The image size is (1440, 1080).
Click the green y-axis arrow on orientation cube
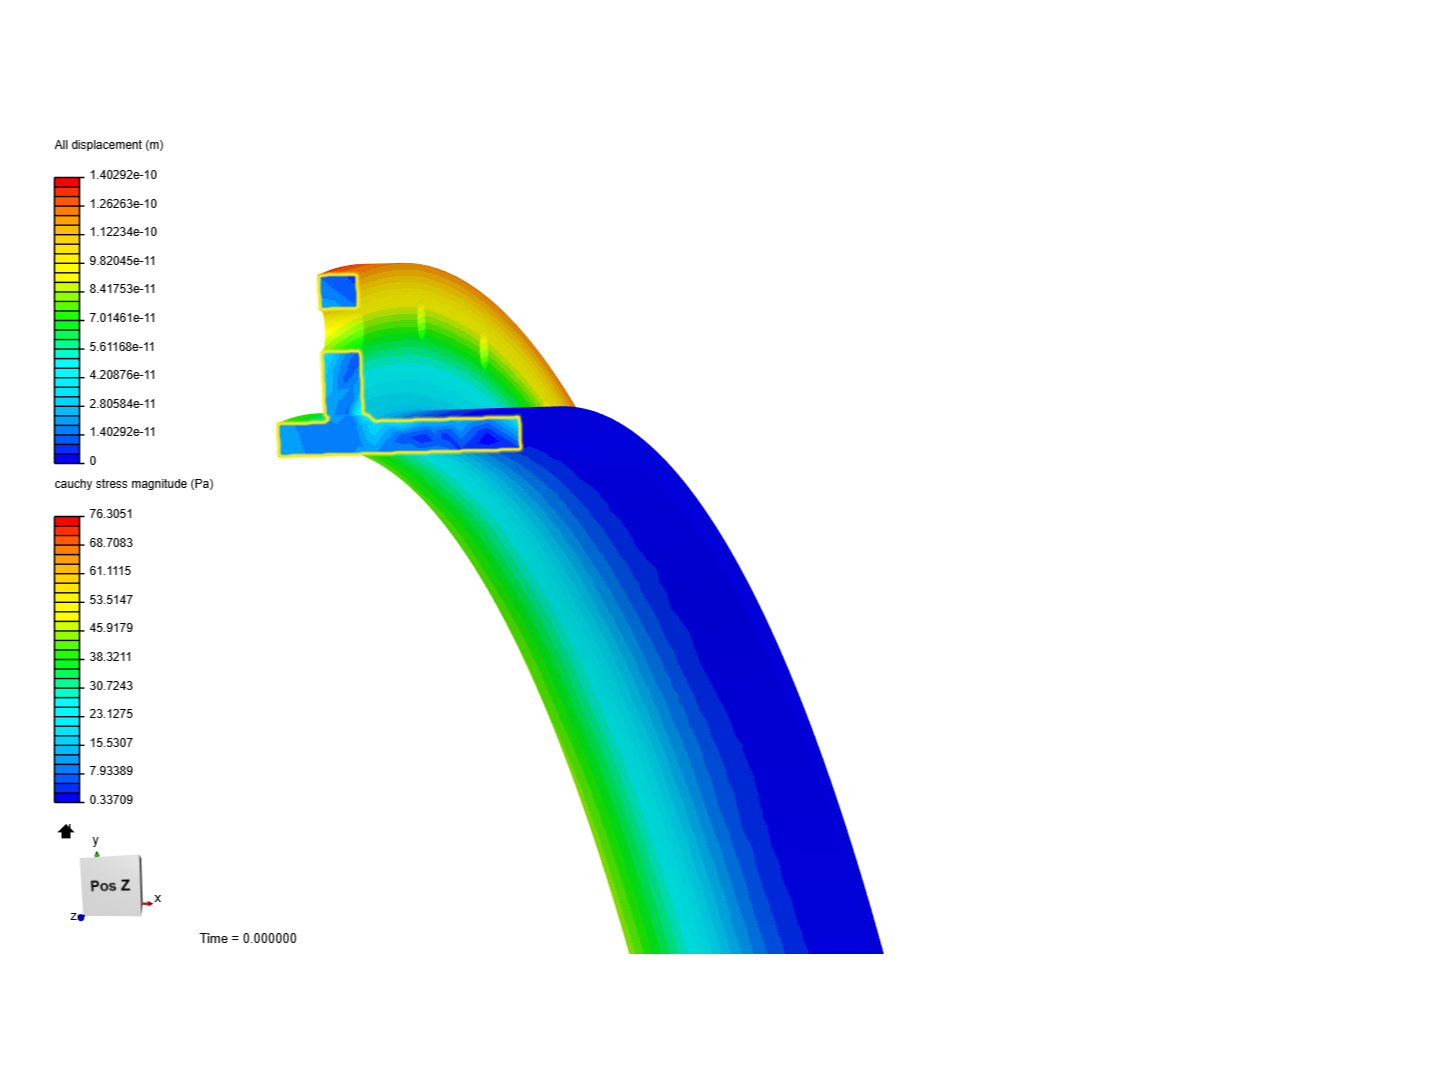tap(97, 854)
